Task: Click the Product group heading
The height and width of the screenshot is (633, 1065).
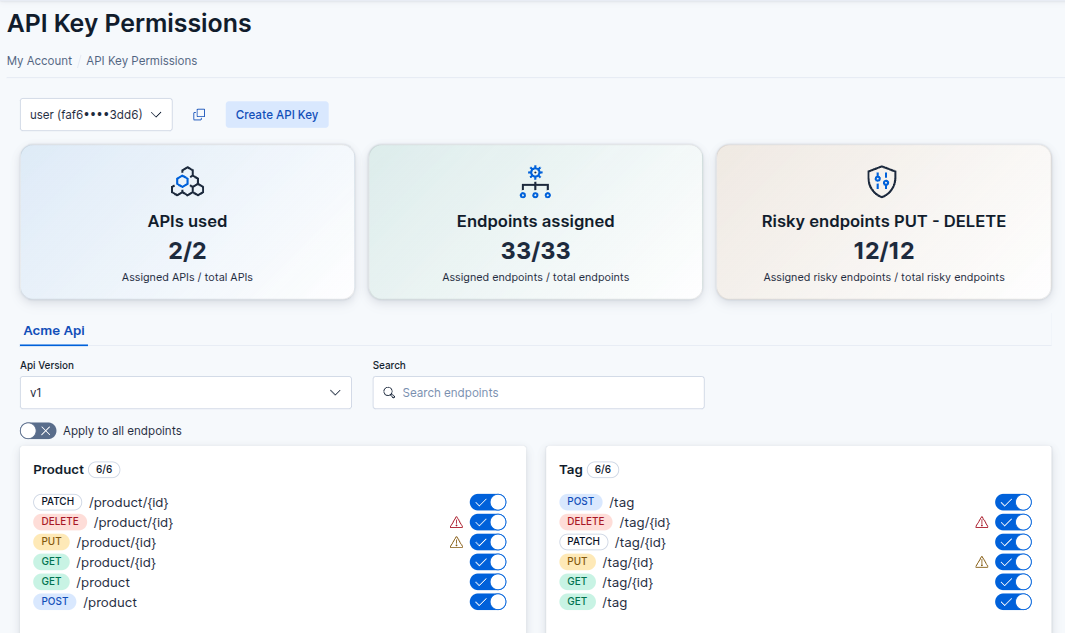Action: (58, 469)
